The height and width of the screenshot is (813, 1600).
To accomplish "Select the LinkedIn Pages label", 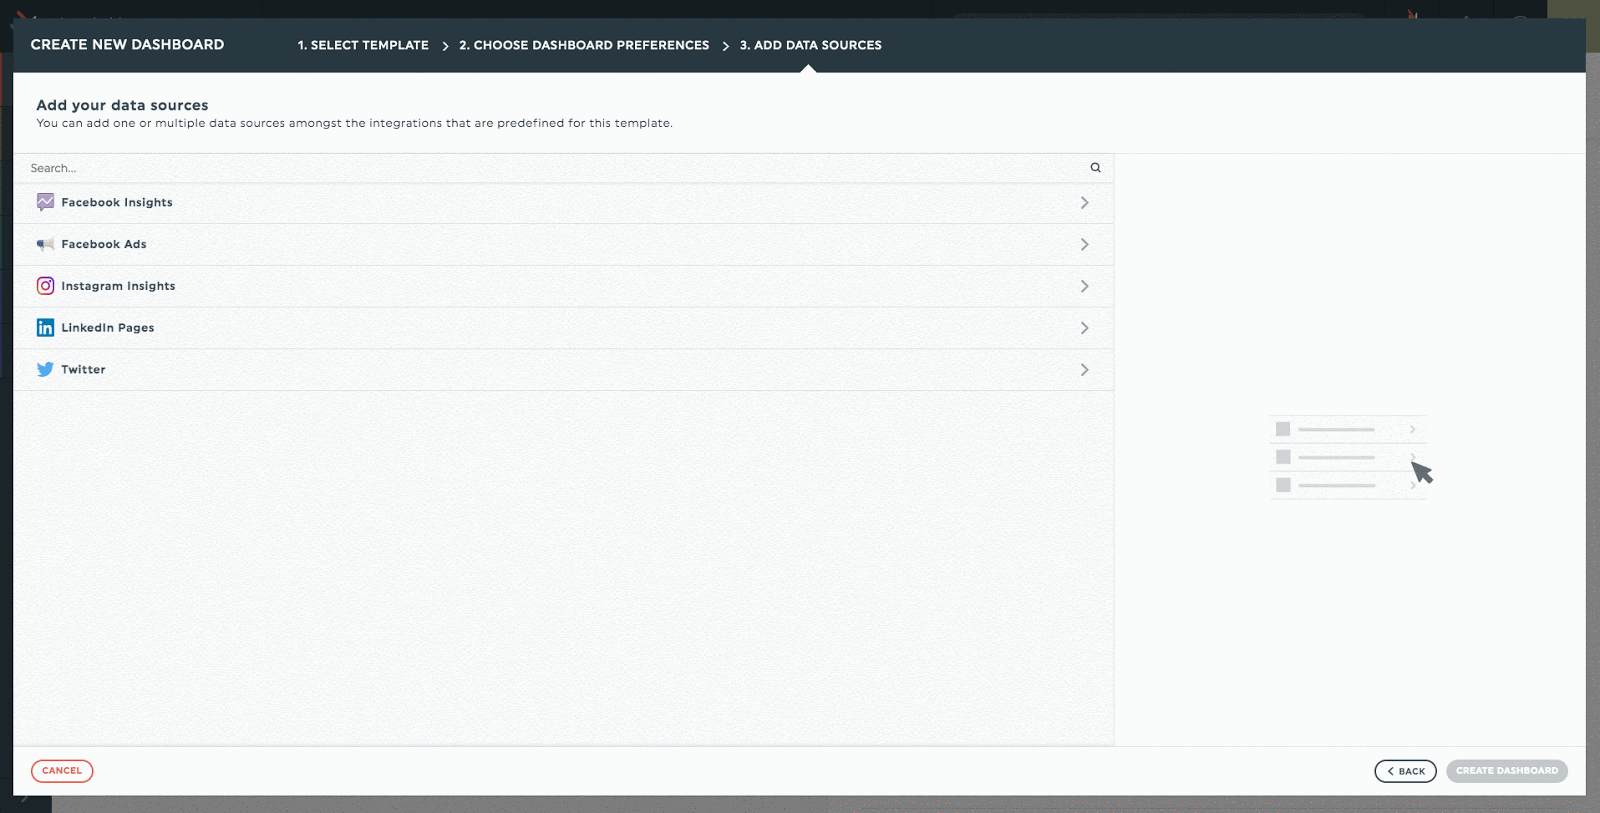I will click(108, 328).
